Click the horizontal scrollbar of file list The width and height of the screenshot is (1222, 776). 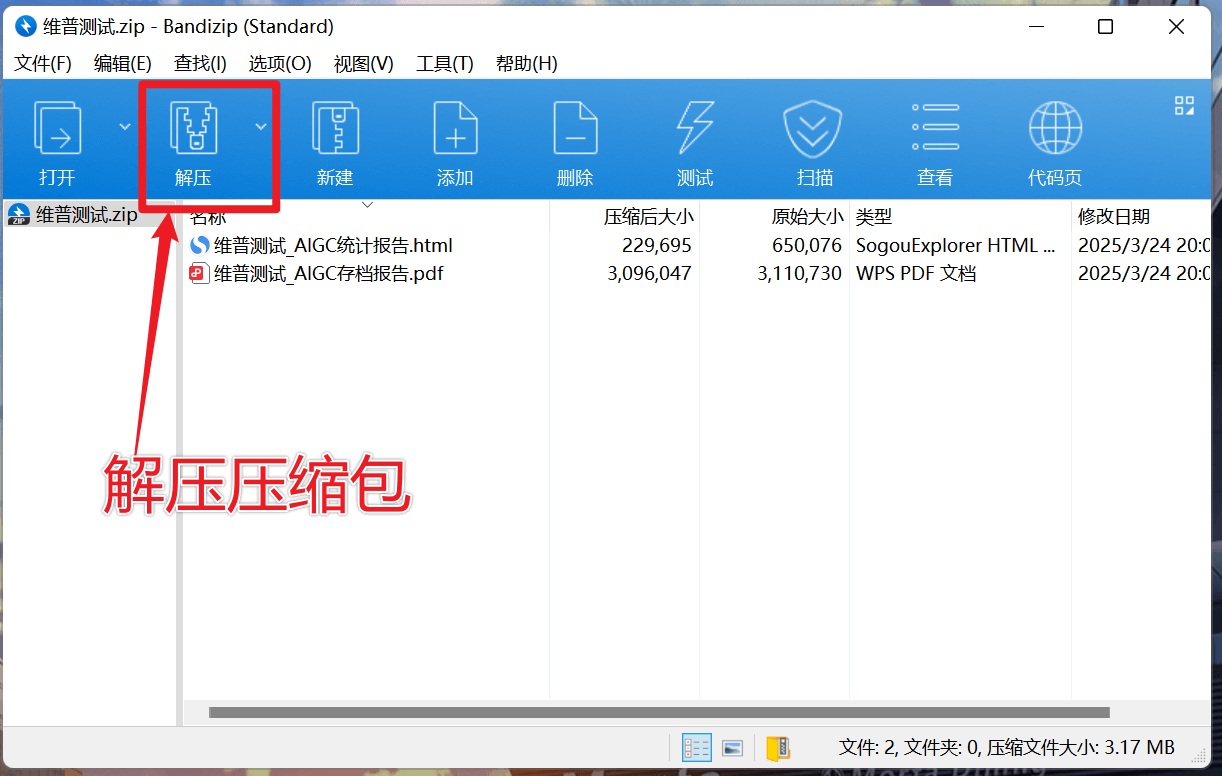659,712
